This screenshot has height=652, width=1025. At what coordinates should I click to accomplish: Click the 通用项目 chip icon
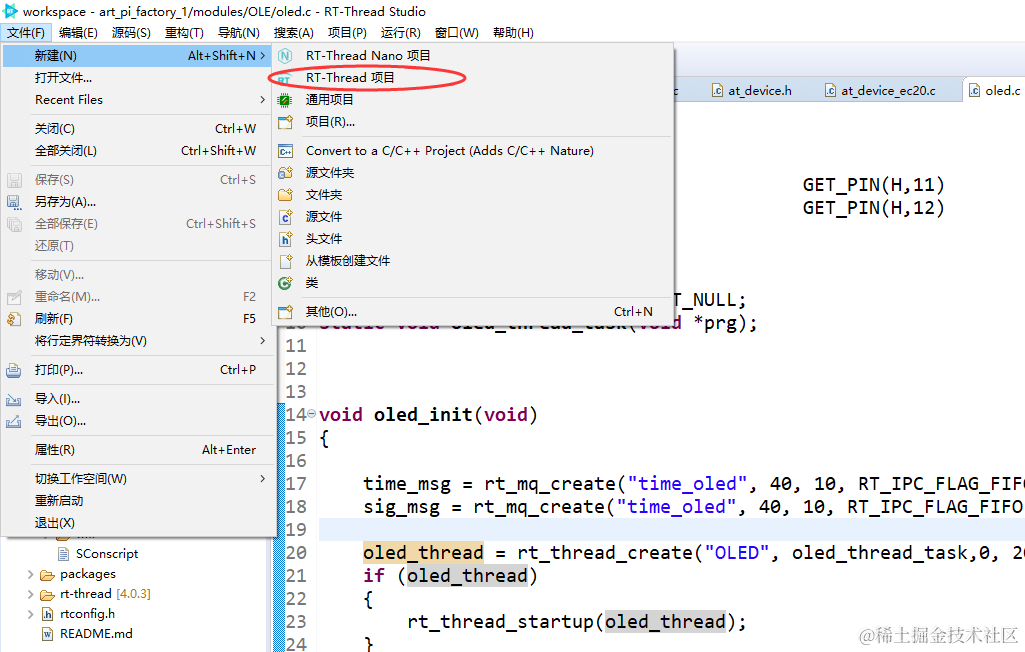[x=285, y=100]
